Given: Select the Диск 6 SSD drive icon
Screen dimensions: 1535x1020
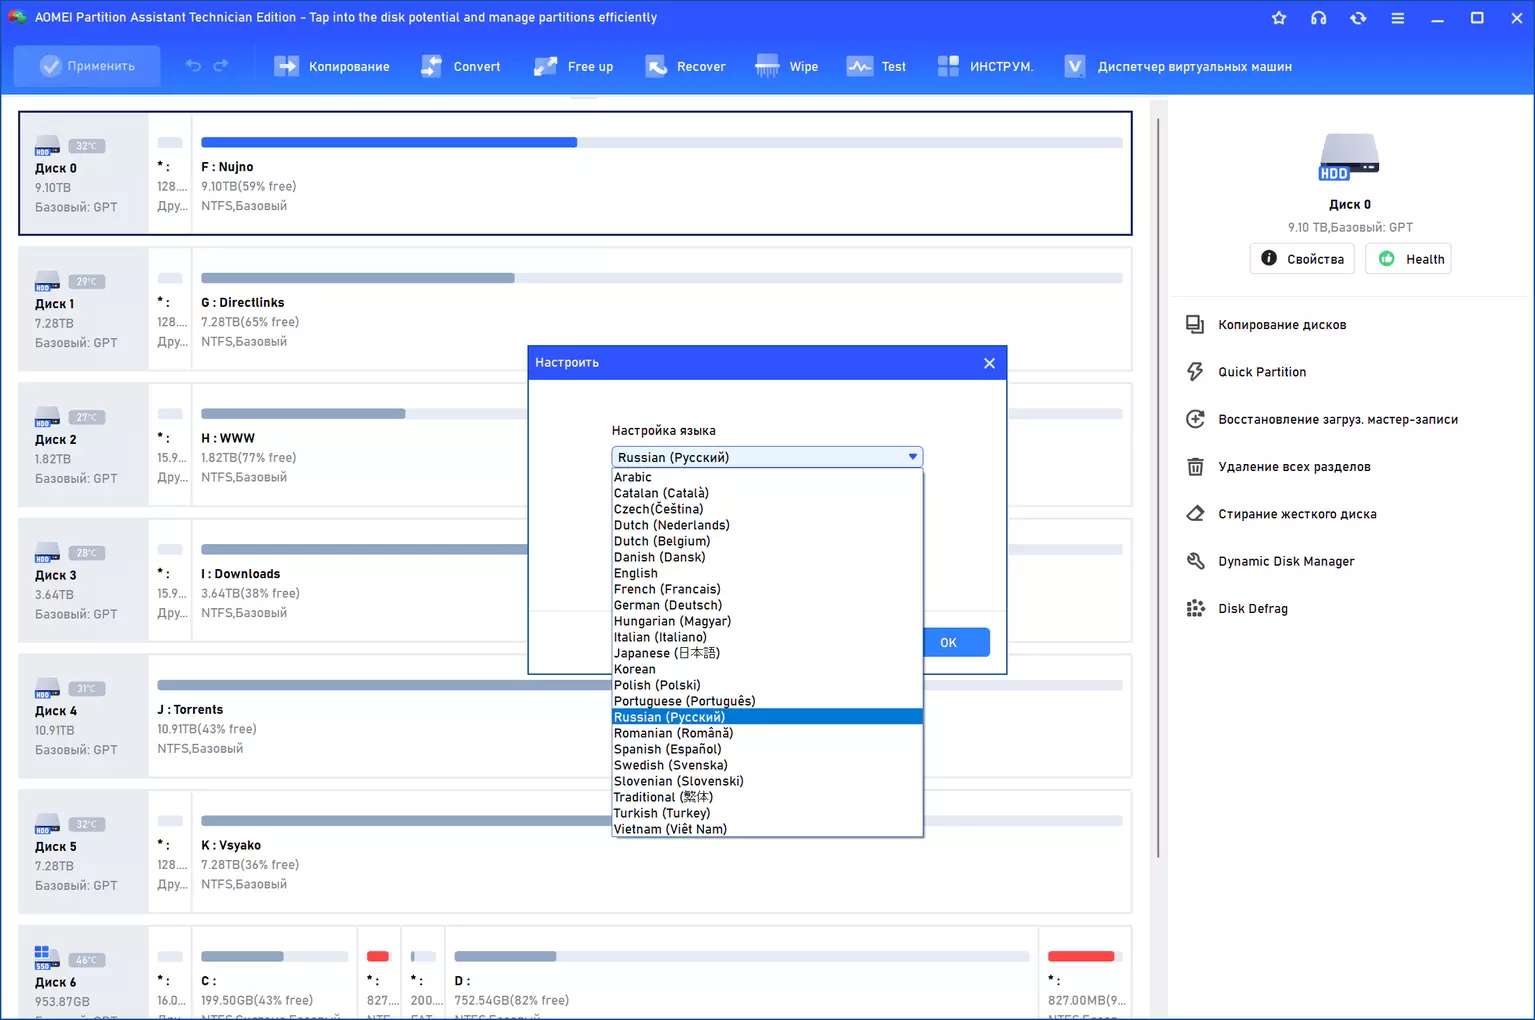Looking at the screenshot, I should (x=47, y=958).
